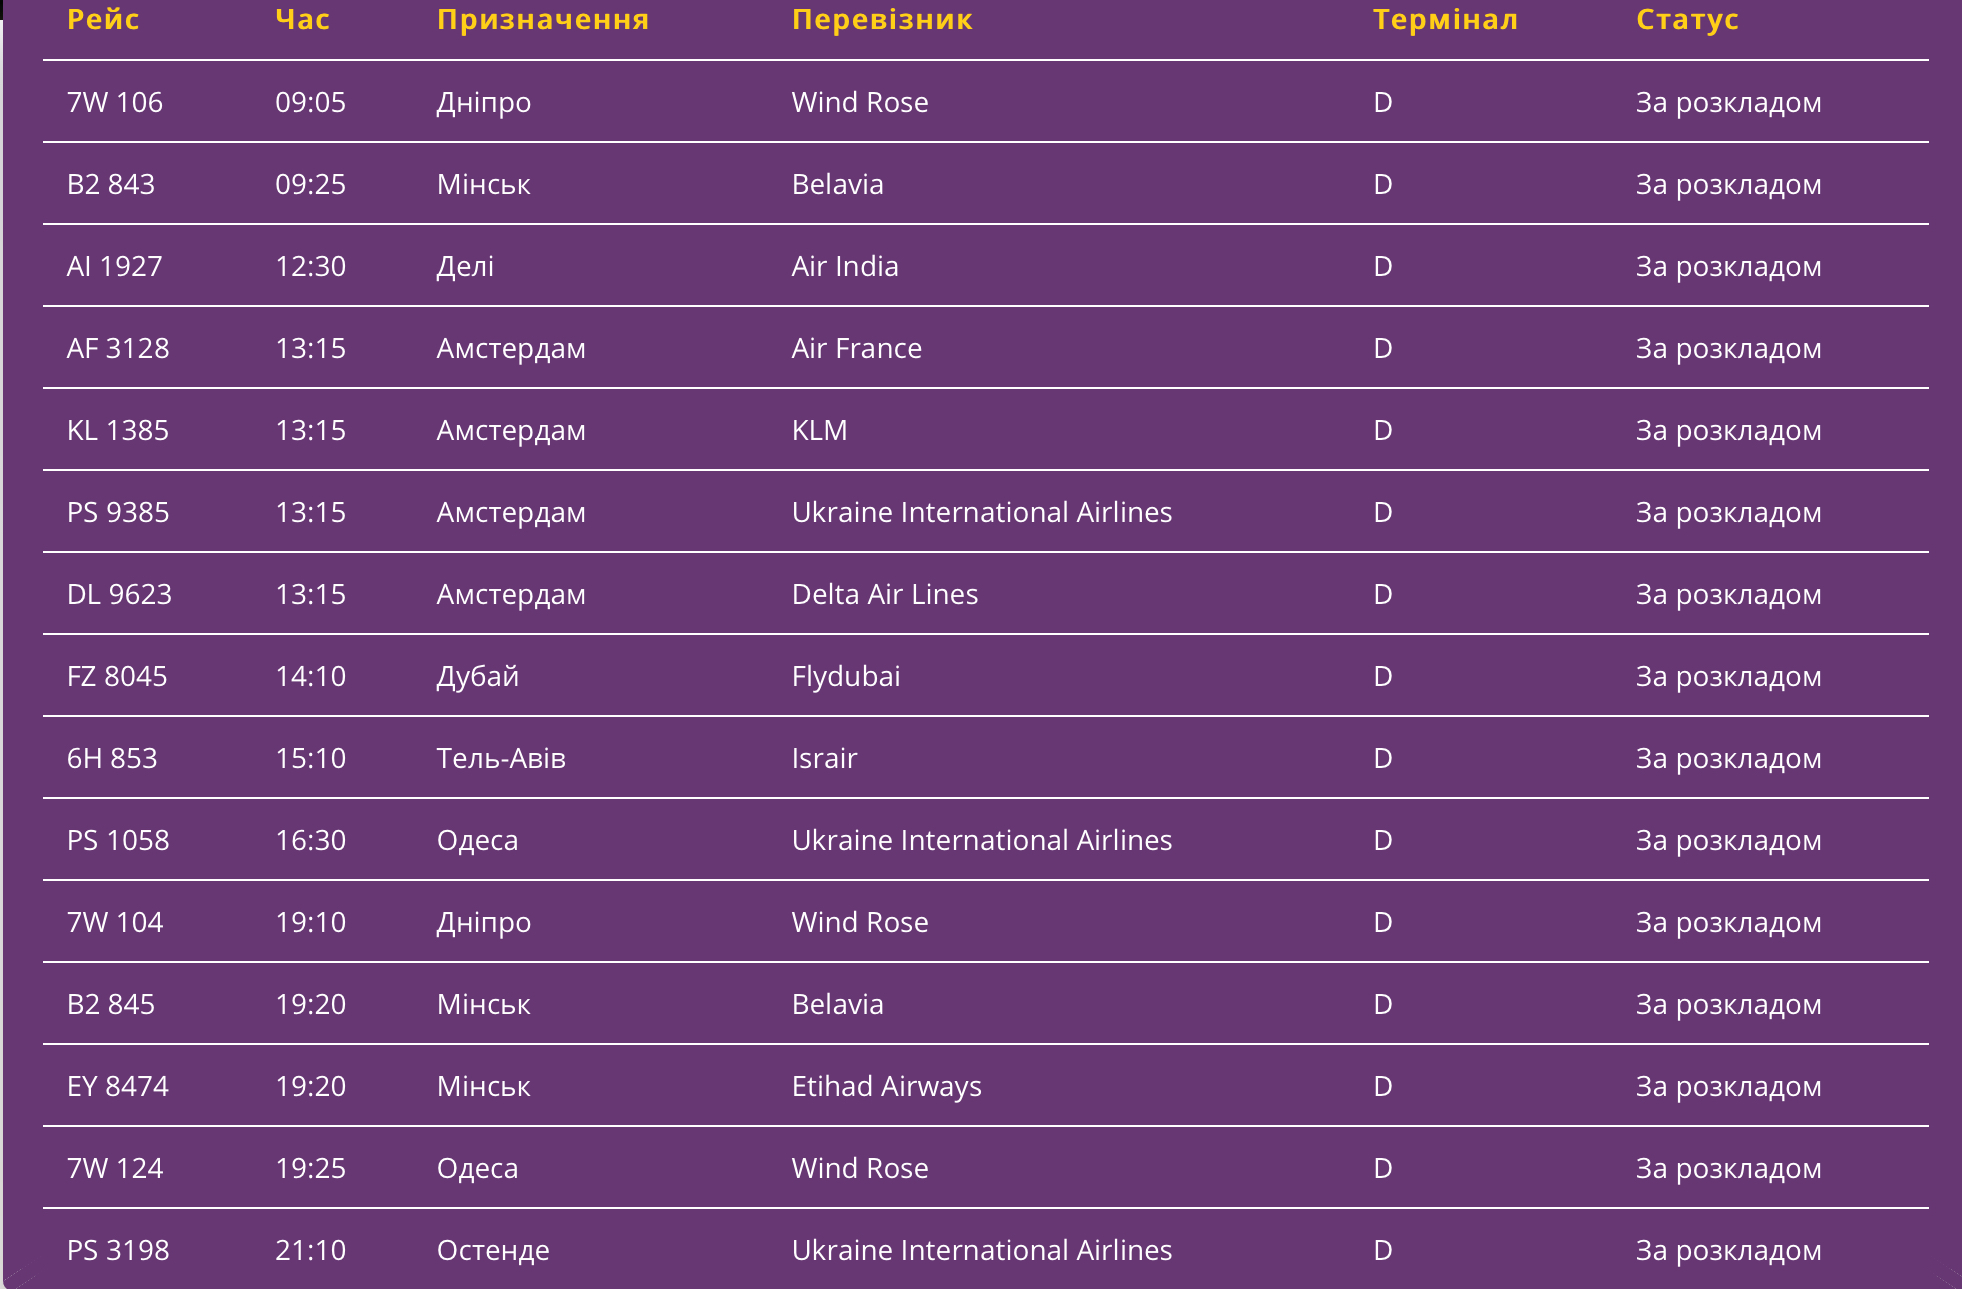
Task: Click the Остенде destination
Action: [x=493, y=1250]
